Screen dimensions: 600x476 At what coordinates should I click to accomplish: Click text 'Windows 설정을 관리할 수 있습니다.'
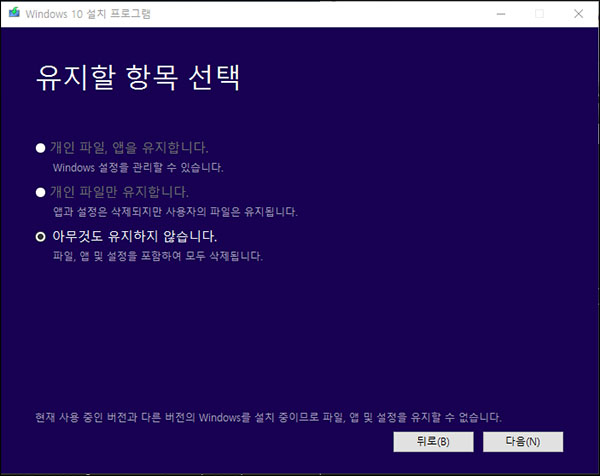coord(138,168)
